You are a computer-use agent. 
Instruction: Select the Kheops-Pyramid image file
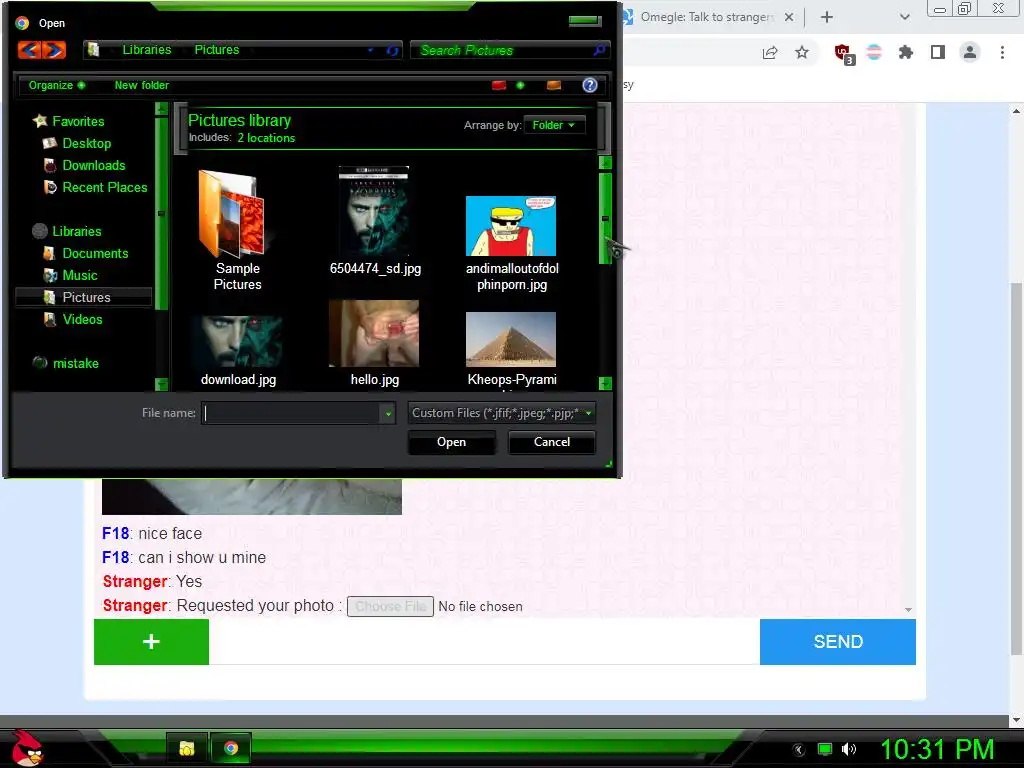pos(511,351)
